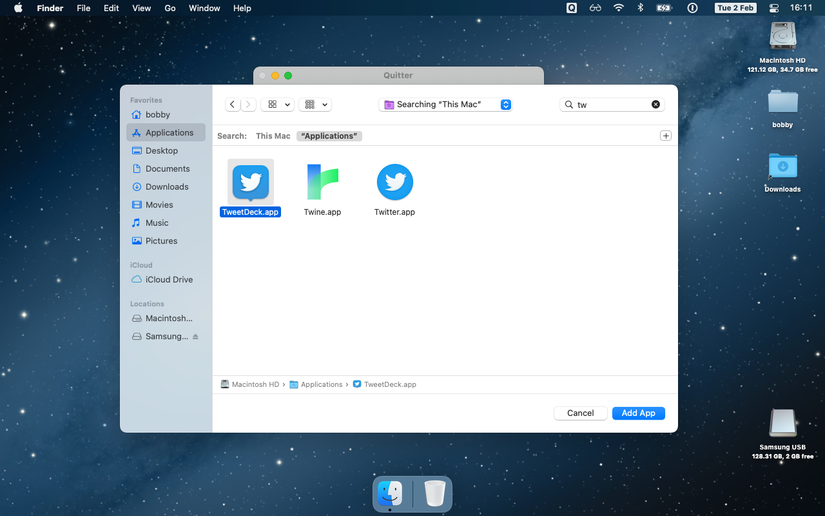Image resolution: width=825 pixels, height=516 pixels.
Task: Clear the search field text
Action: coord(656,104)
